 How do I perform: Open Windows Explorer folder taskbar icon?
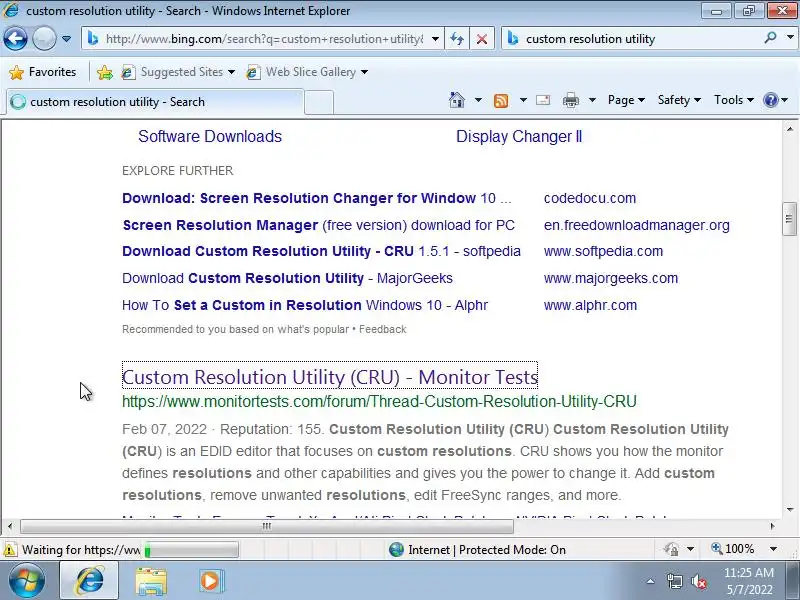coord(151,581)
